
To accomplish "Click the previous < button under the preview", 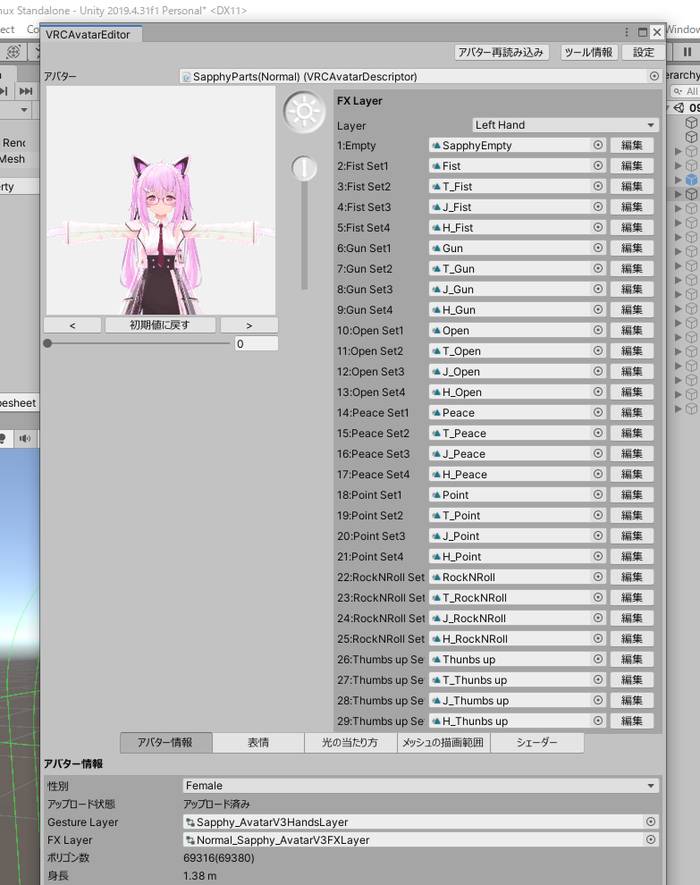I will click(x=72, y=325).
